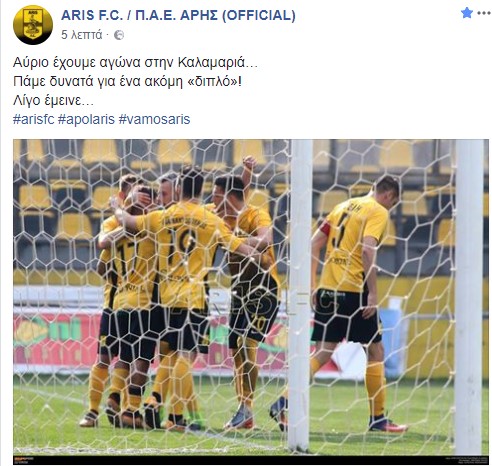The image size is (492, 466).
Task: Click the black credit strip under photo
Action: click(x=251, y=460)
